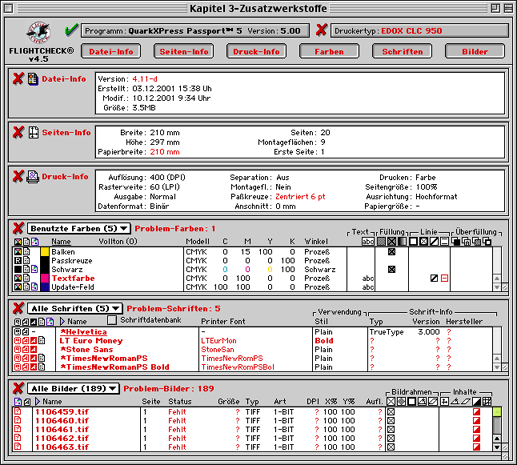Jump to the Bilder section button

475,51
